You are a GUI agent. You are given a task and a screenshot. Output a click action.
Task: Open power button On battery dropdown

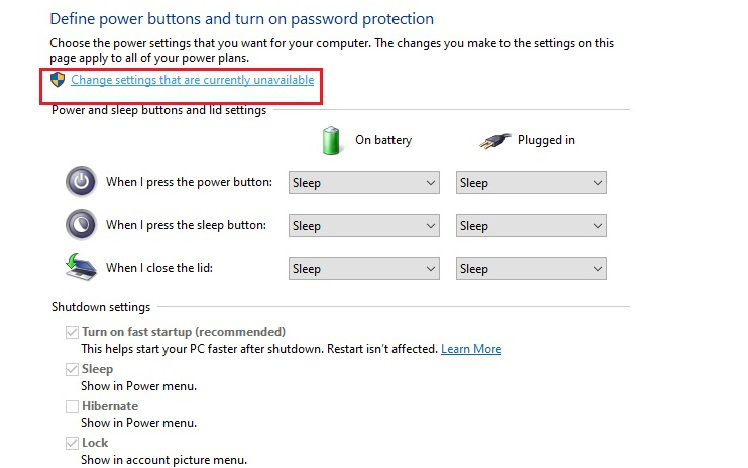pyautogui.click(x=364, y=183)
